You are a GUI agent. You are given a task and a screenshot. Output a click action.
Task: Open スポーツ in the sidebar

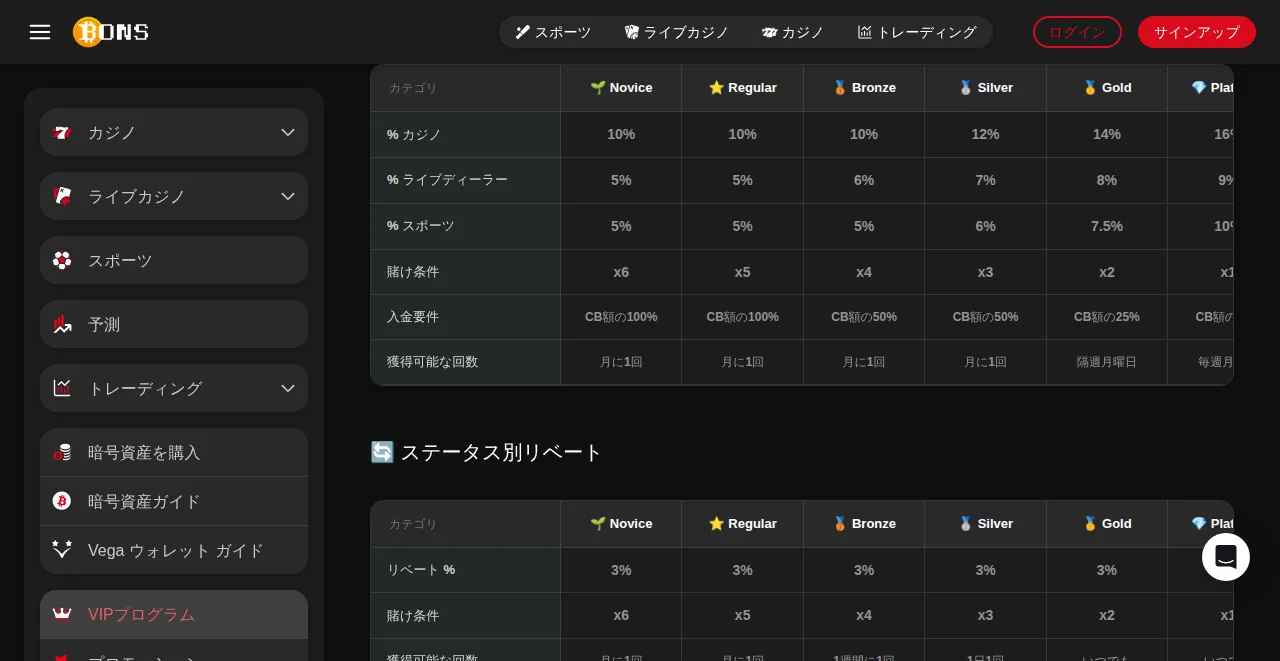174,260
